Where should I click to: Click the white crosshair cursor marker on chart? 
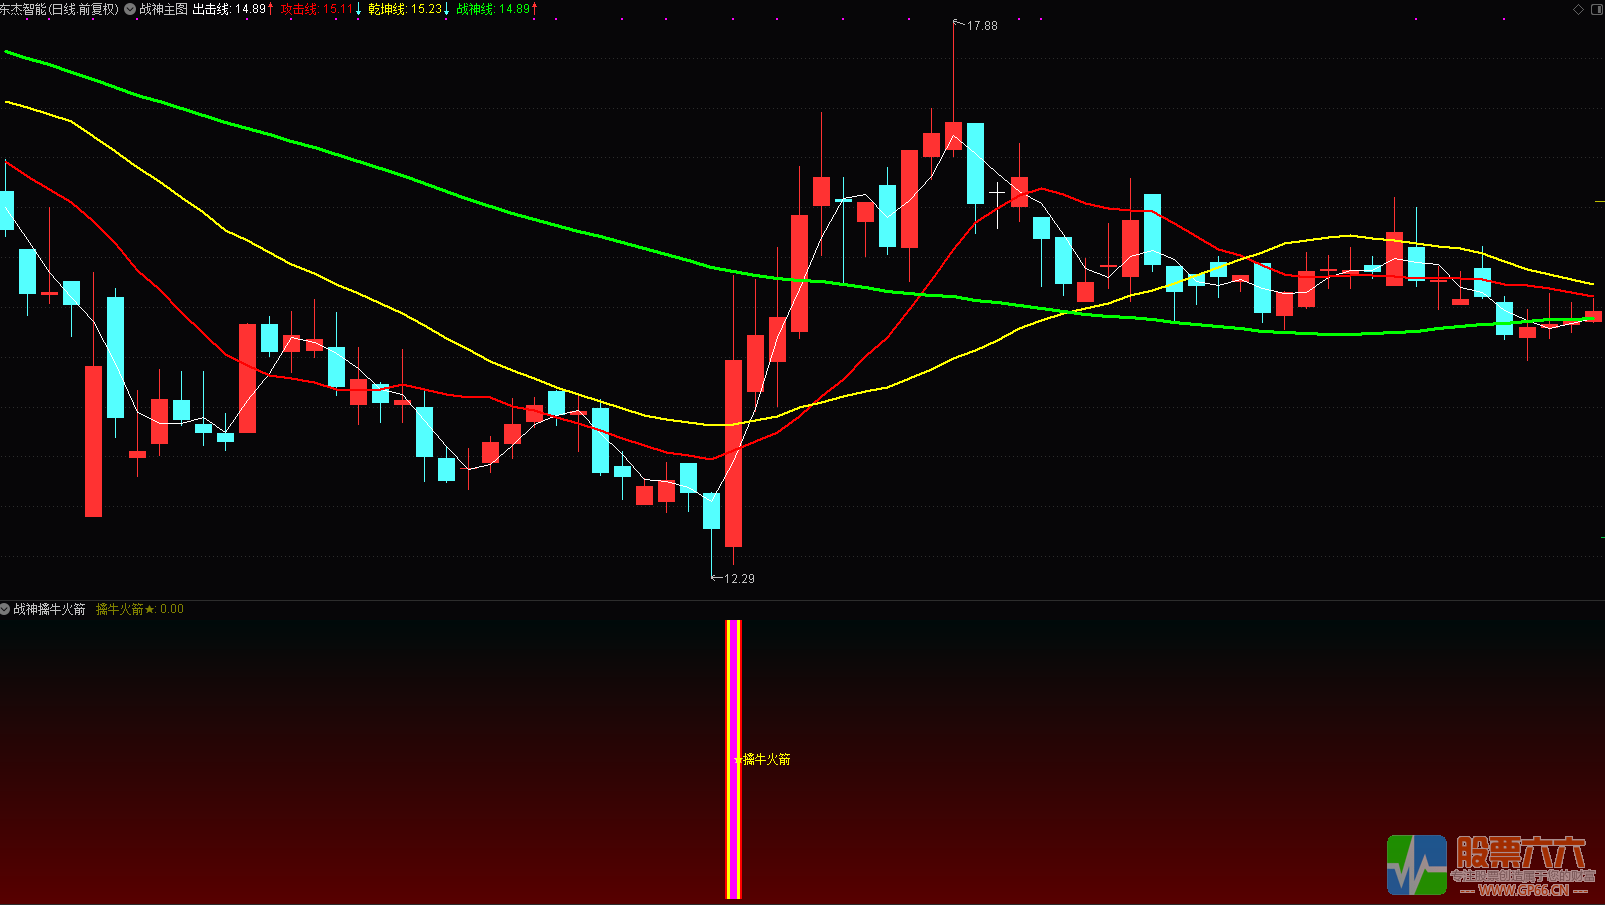click(997, 191)
